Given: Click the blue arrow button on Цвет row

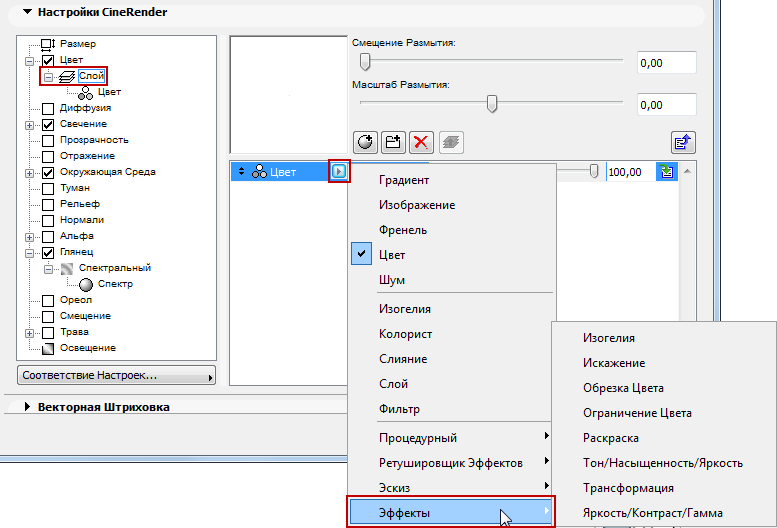Looking at the screenshot, I should pos(339,171).
